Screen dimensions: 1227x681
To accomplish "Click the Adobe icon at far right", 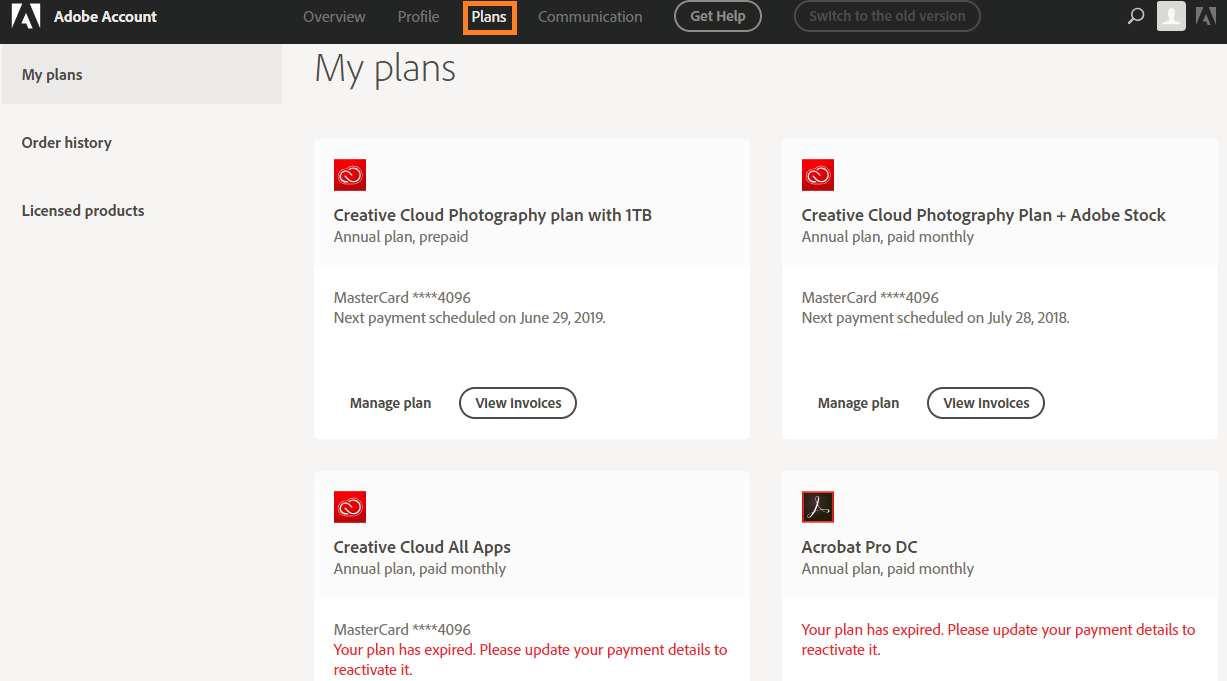I will click(x=1206, y=16).
